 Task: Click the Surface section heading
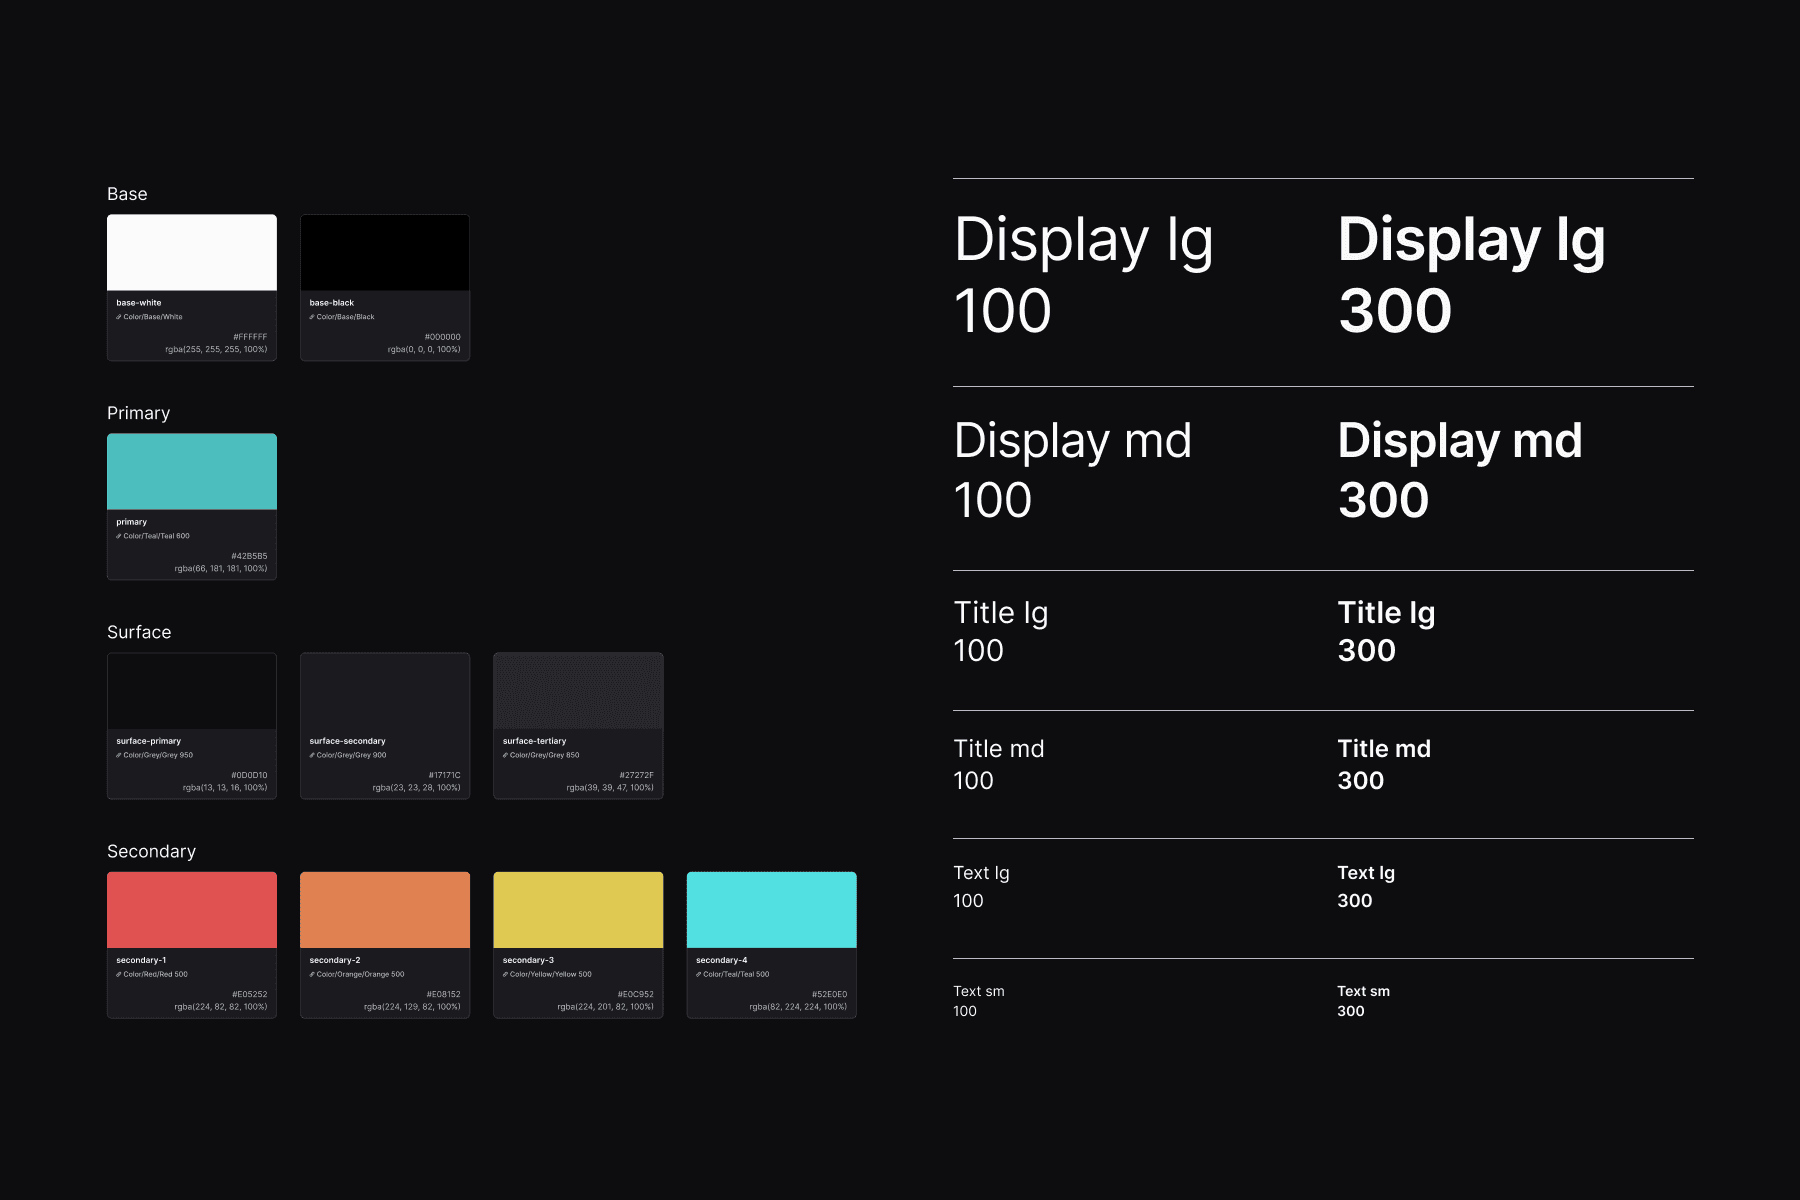tap(139, 632)
